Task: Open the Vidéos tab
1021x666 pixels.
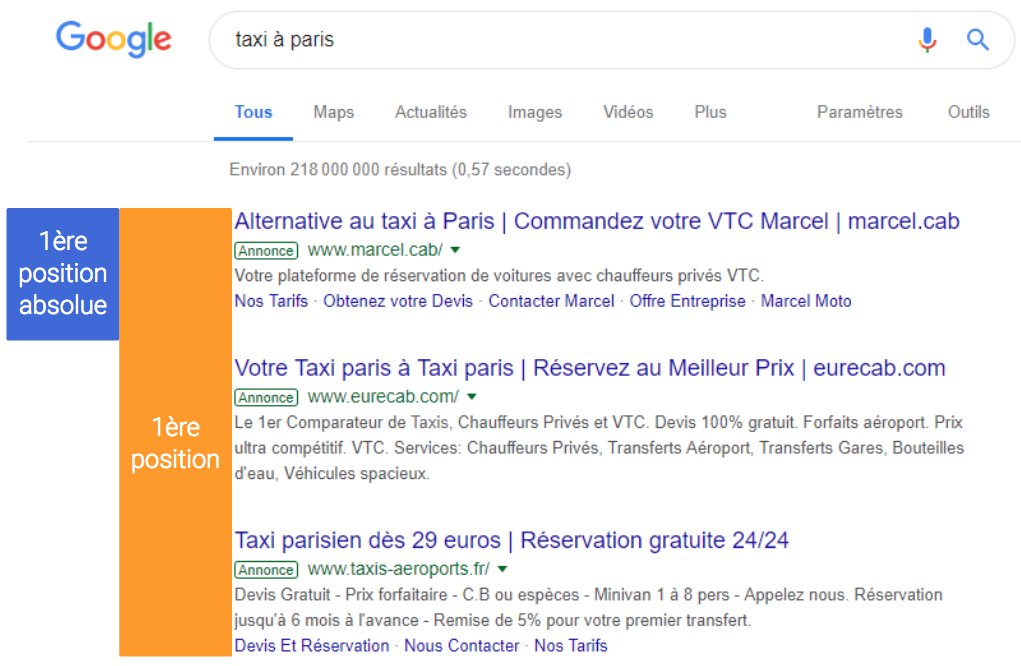Action: pyautogui.click(x=628, y=112)
